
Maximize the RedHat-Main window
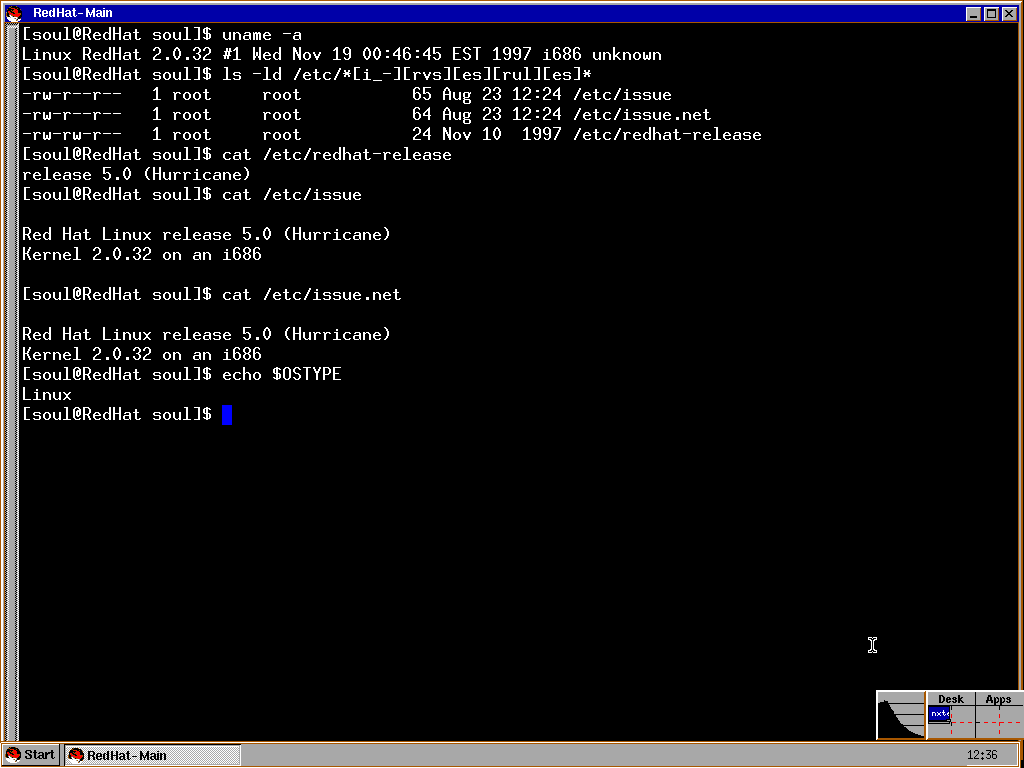pos(991,14)
